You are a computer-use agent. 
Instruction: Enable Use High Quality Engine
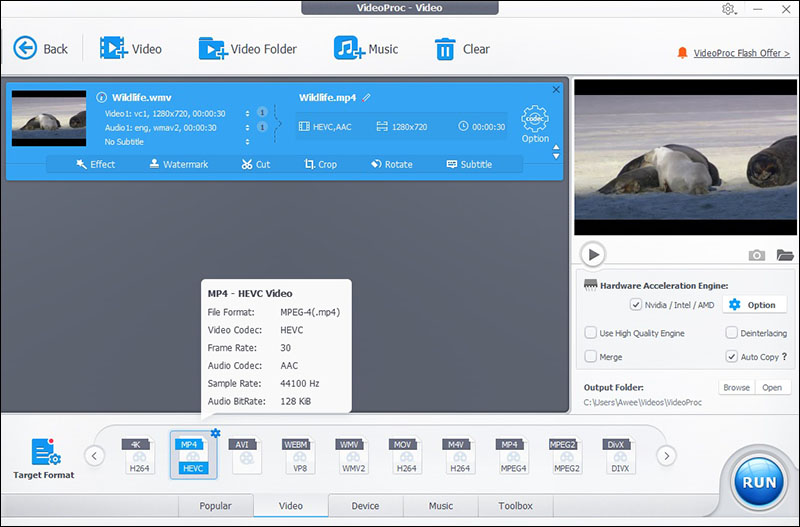pos(591,333)
